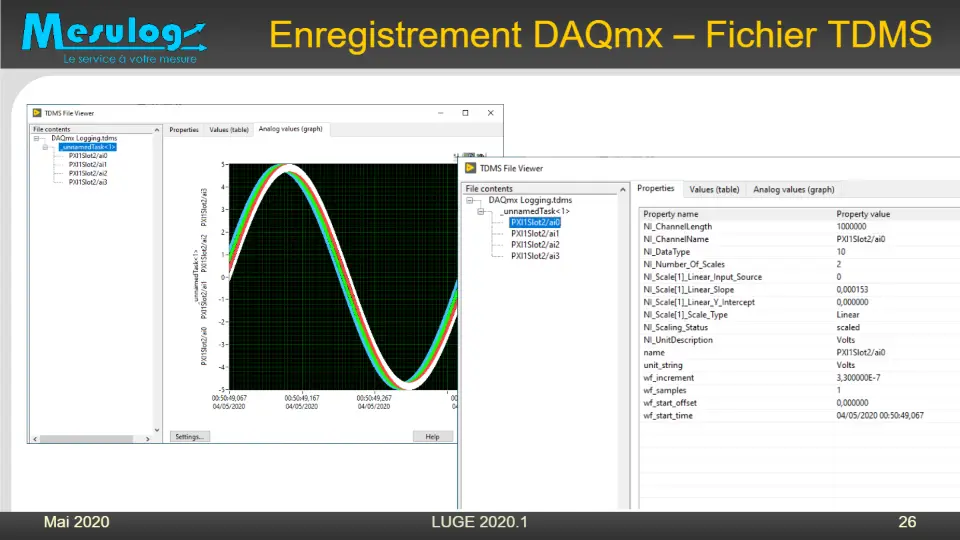This screenshot has width=960, height=540.
Task: Select PXI1Slot2/ai3 in back window tree
Action: point(88,182)
